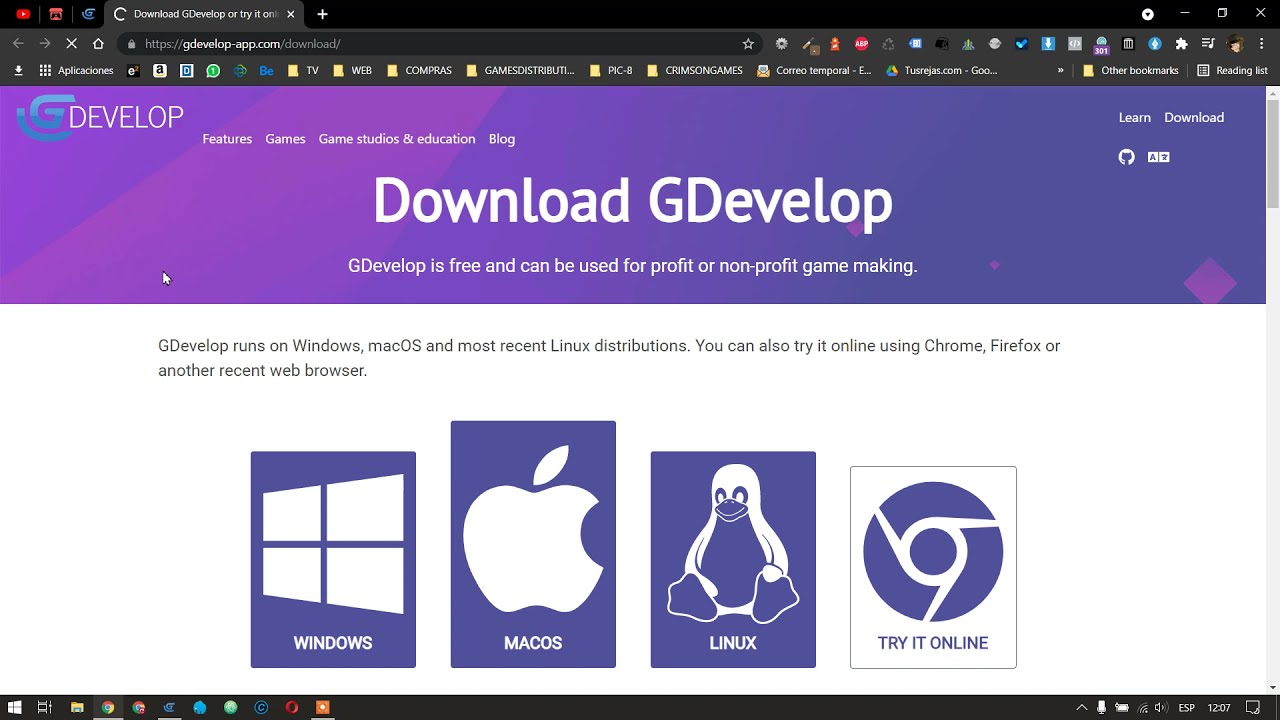
Task: Select the Linux download tile
Action: click(733, 559)
